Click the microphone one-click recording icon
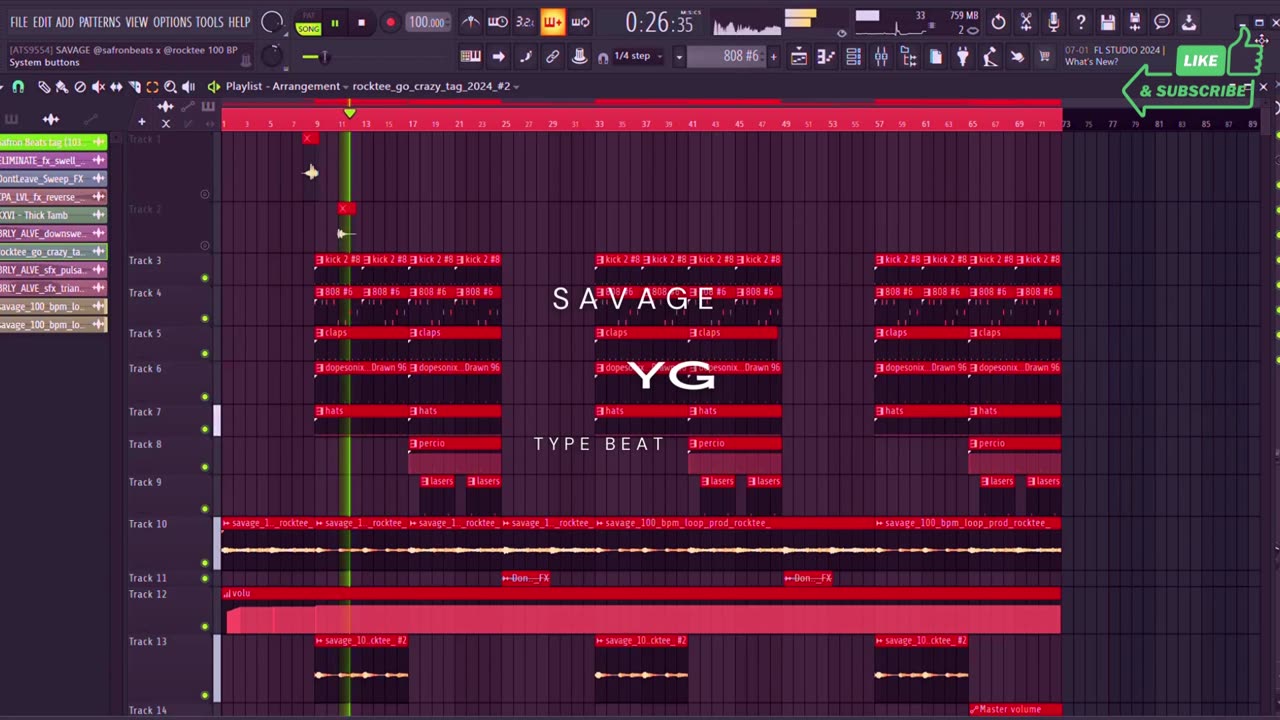 [1053, 22]
